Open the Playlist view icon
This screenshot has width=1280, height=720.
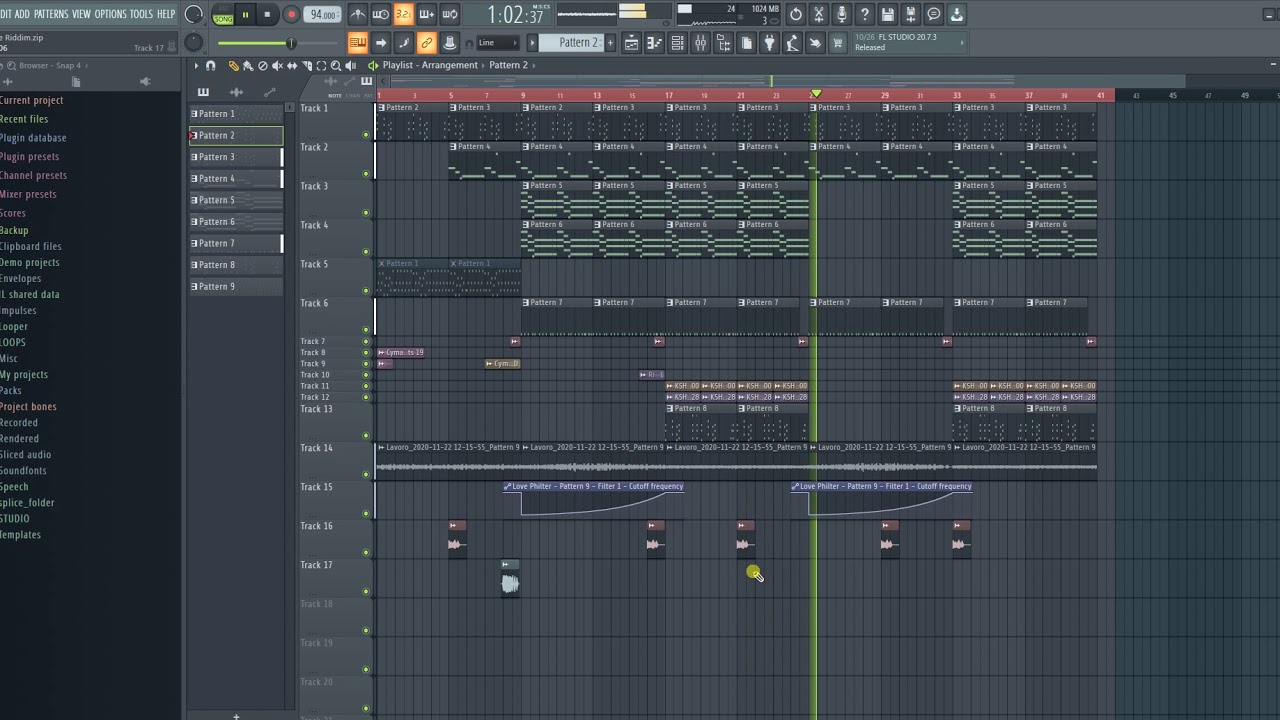[631, 43]
